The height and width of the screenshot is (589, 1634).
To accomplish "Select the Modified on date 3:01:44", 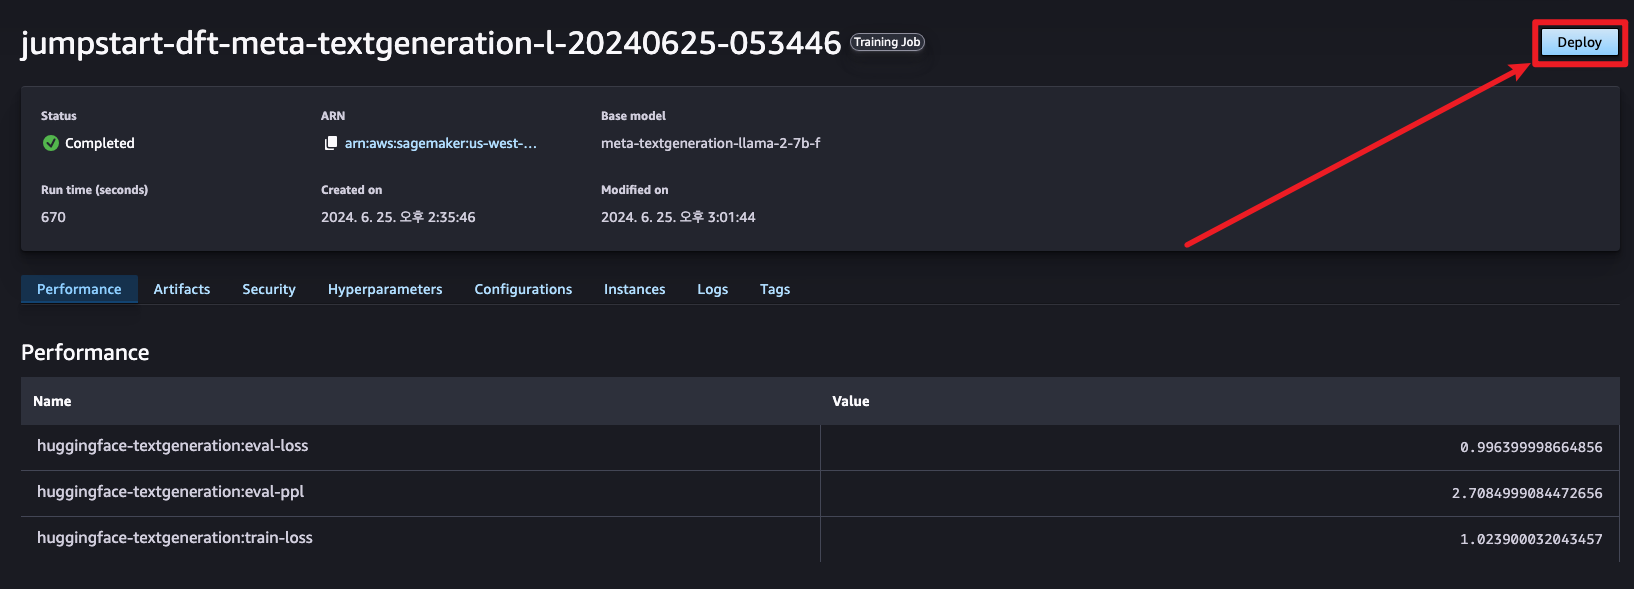I will (x=678, y=217).
